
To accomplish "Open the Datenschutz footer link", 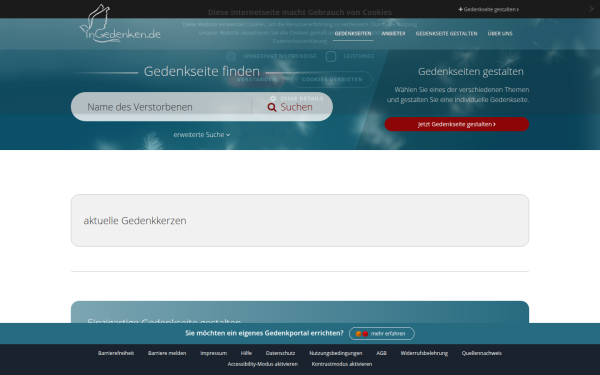I will pyautogui.click(x=280, y=353).
